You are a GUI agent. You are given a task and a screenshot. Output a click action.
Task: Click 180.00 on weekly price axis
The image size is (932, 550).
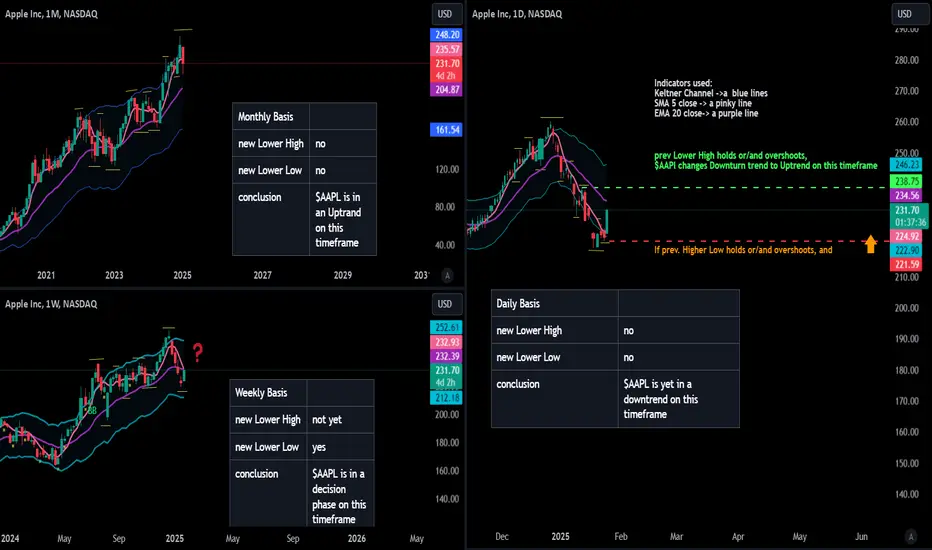[447, 443]
